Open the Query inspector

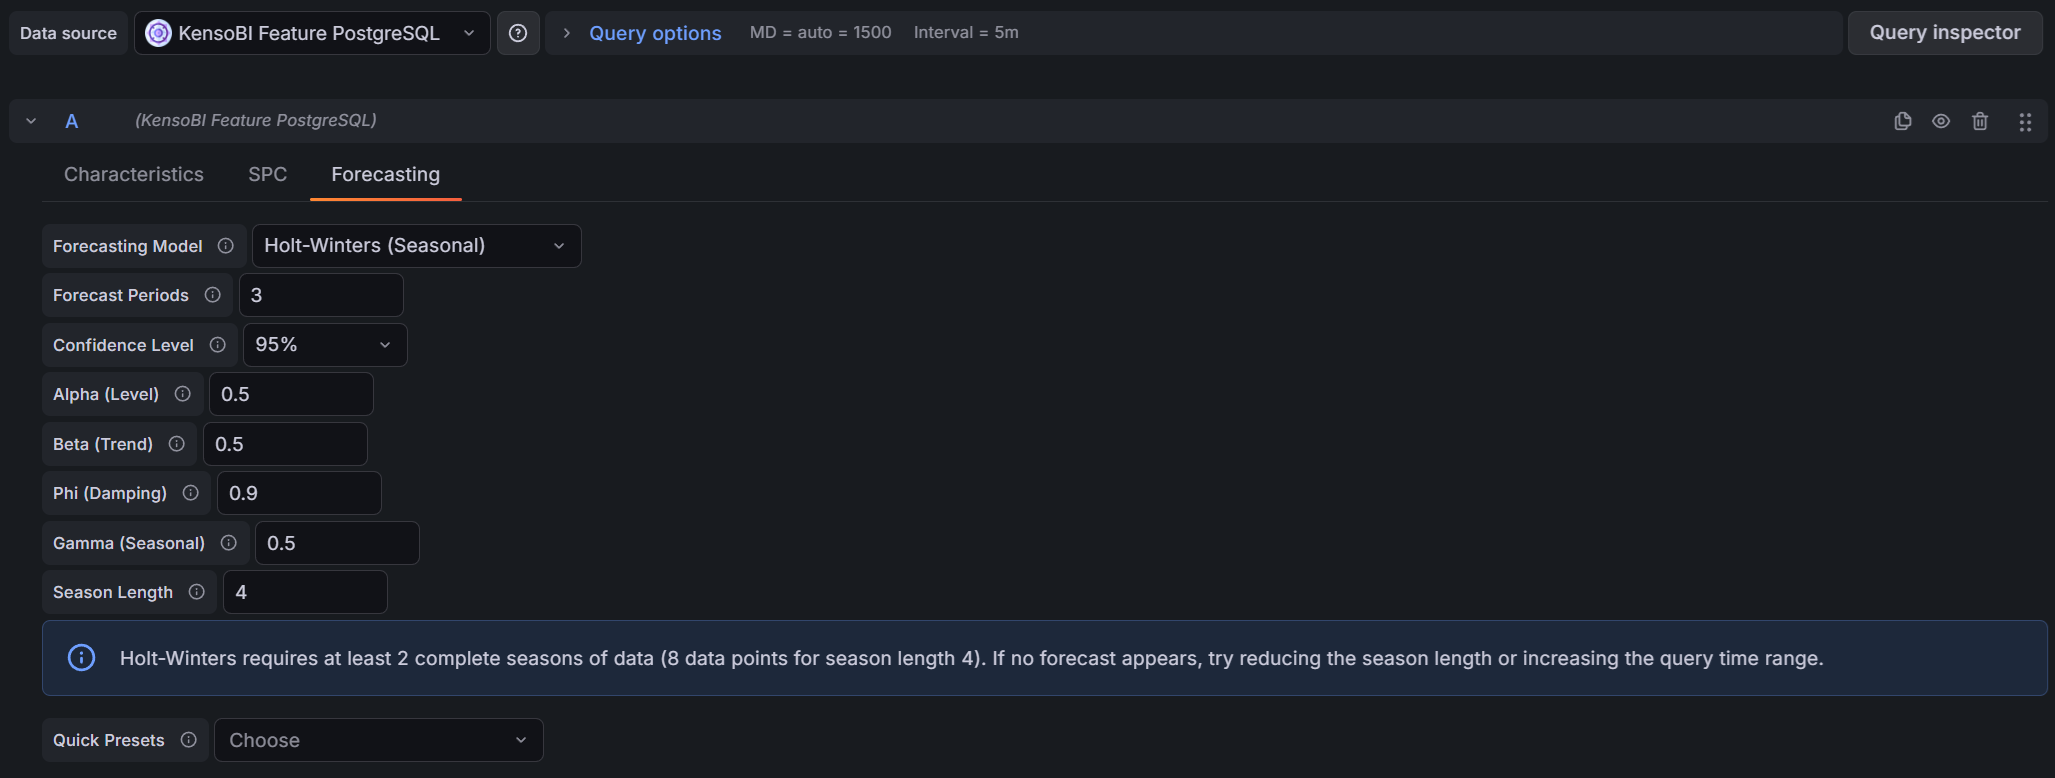tap(1944, 33)
